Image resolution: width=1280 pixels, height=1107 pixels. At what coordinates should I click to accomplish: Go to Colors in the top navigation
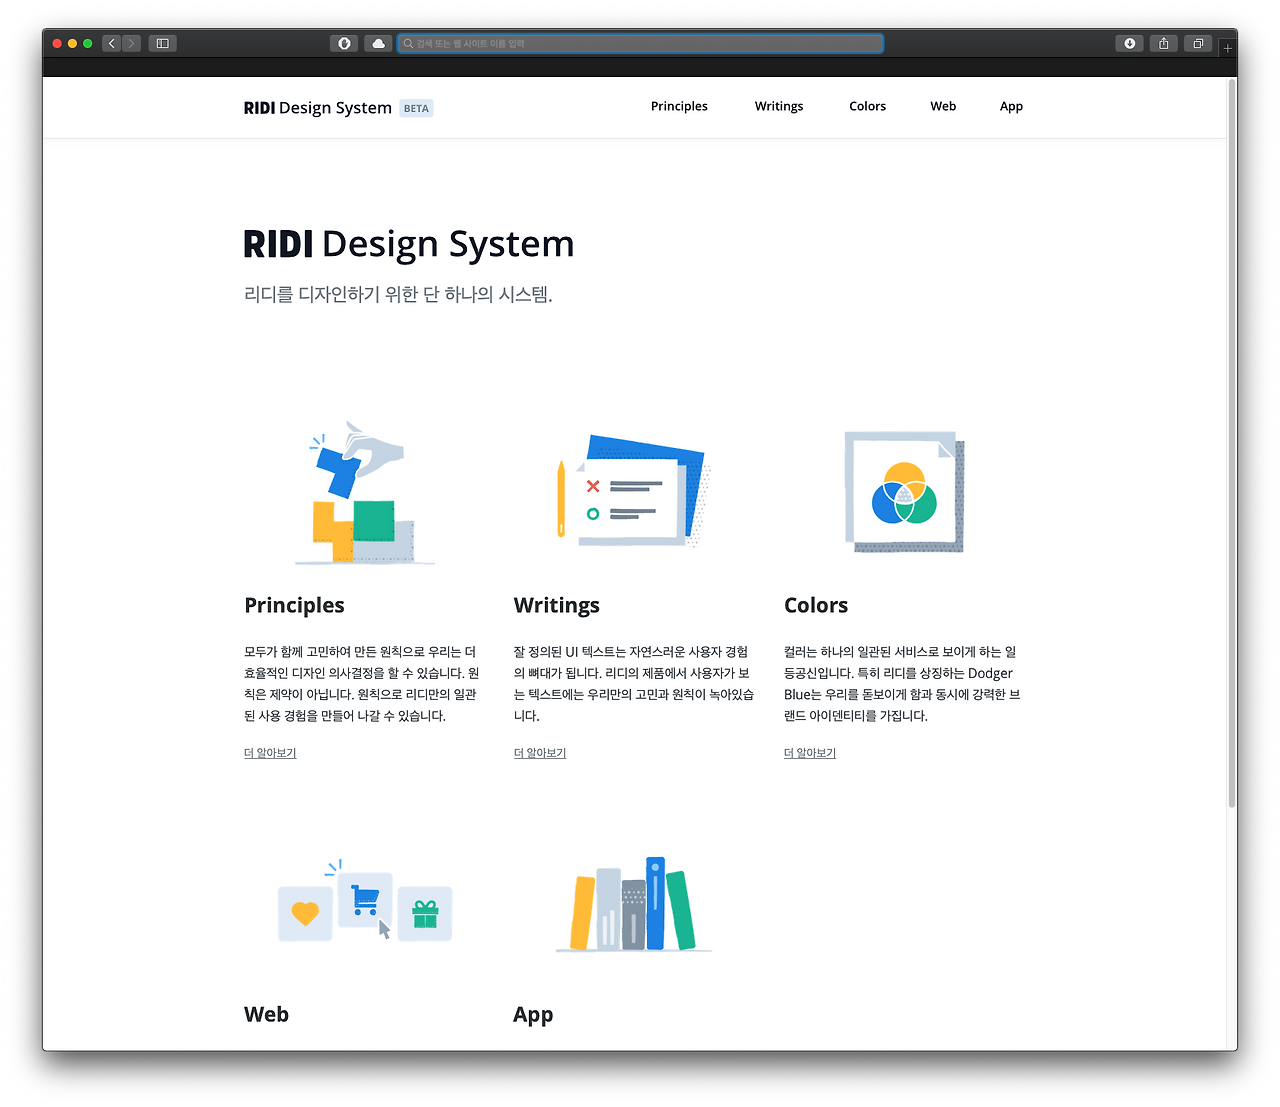[x=867, y=106]
